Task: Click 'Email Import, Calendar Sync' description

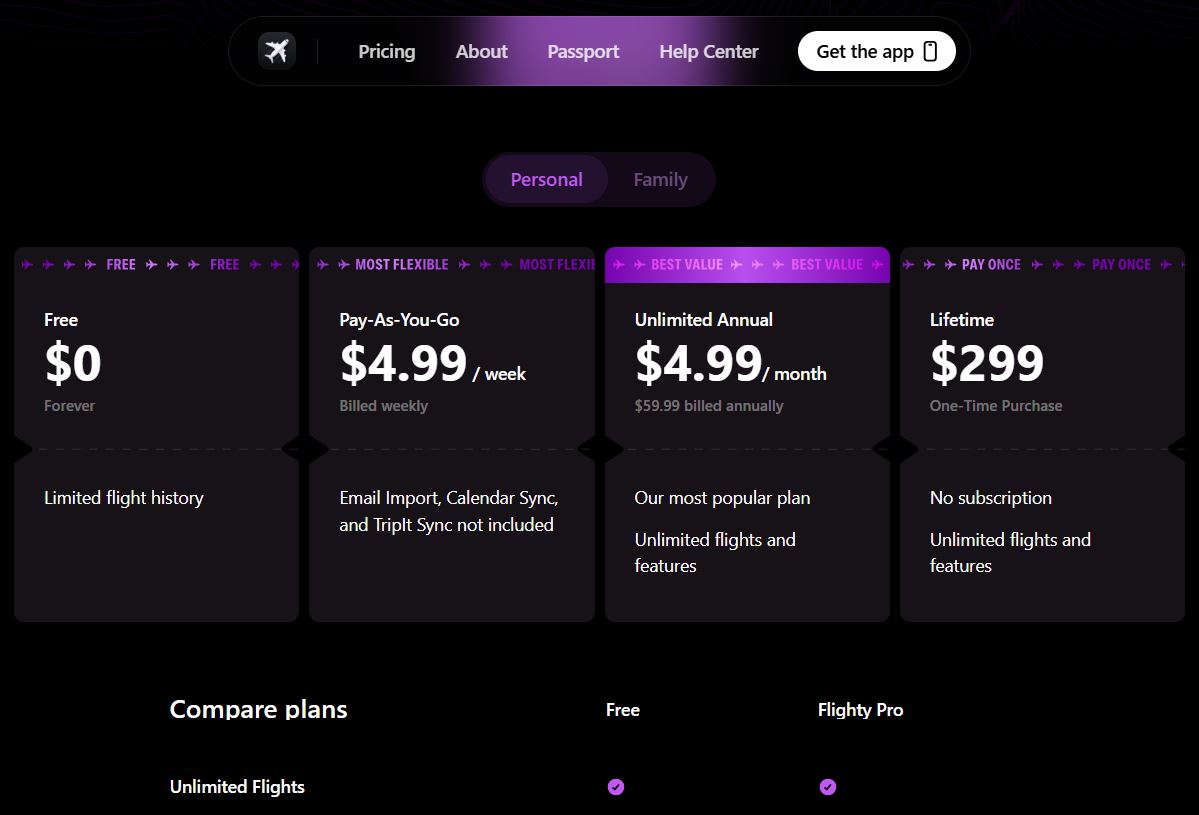Action: click(449, 511)
